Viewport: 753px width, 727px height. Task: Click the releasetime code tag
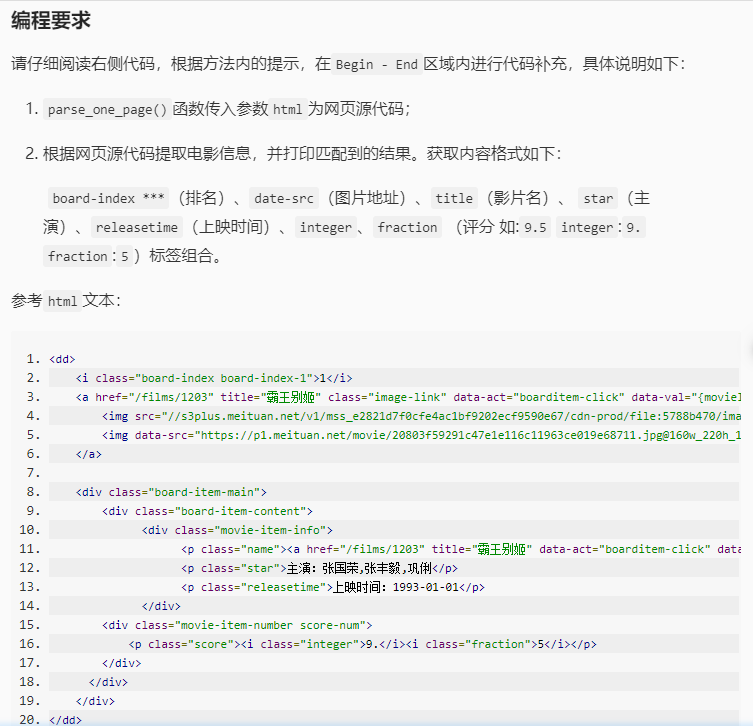tap(137, 227)
